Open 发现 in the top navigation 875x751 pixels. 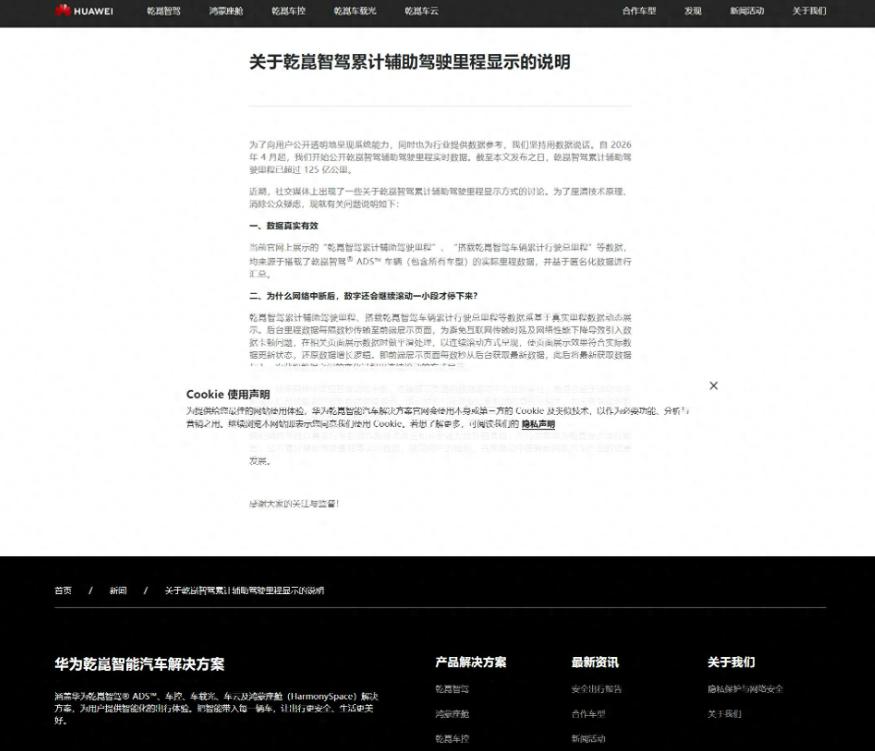pos(693,11)
